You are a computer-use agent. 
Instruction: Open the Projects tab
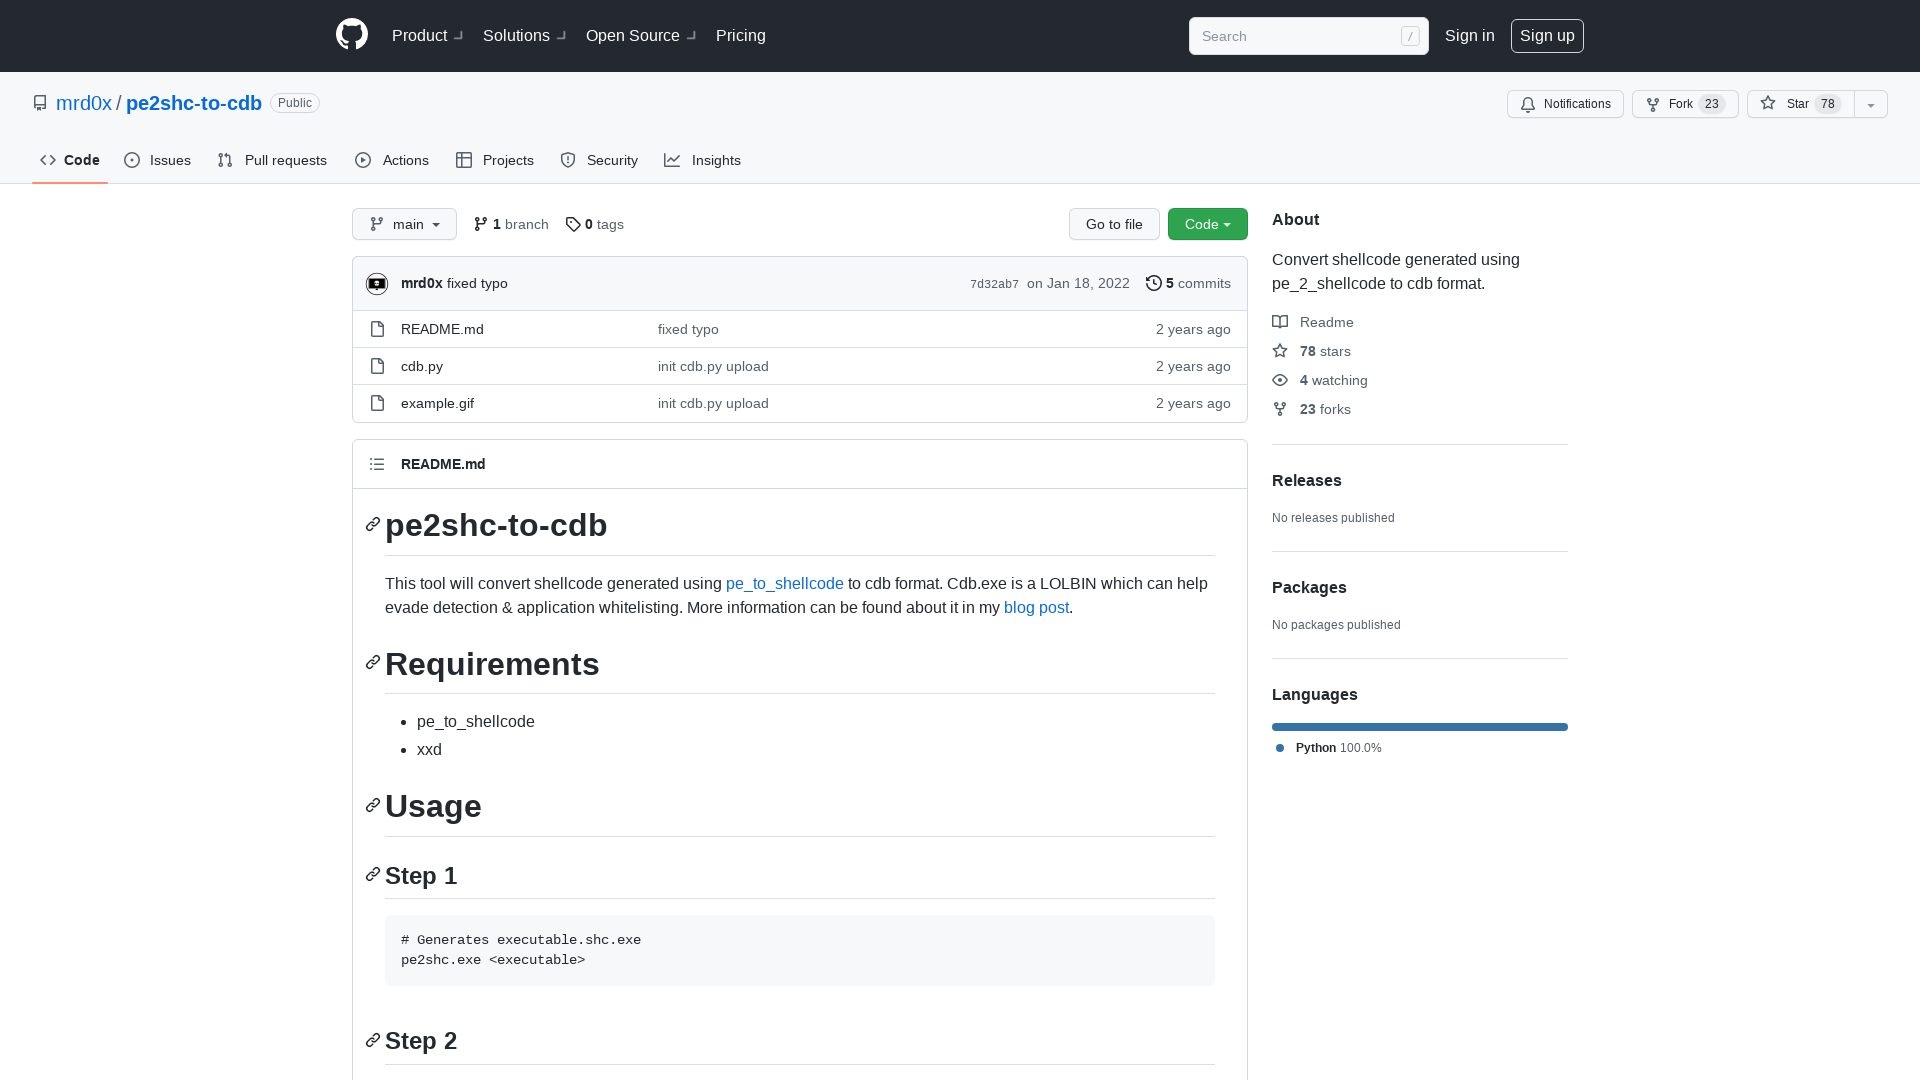tap(495, 160)
